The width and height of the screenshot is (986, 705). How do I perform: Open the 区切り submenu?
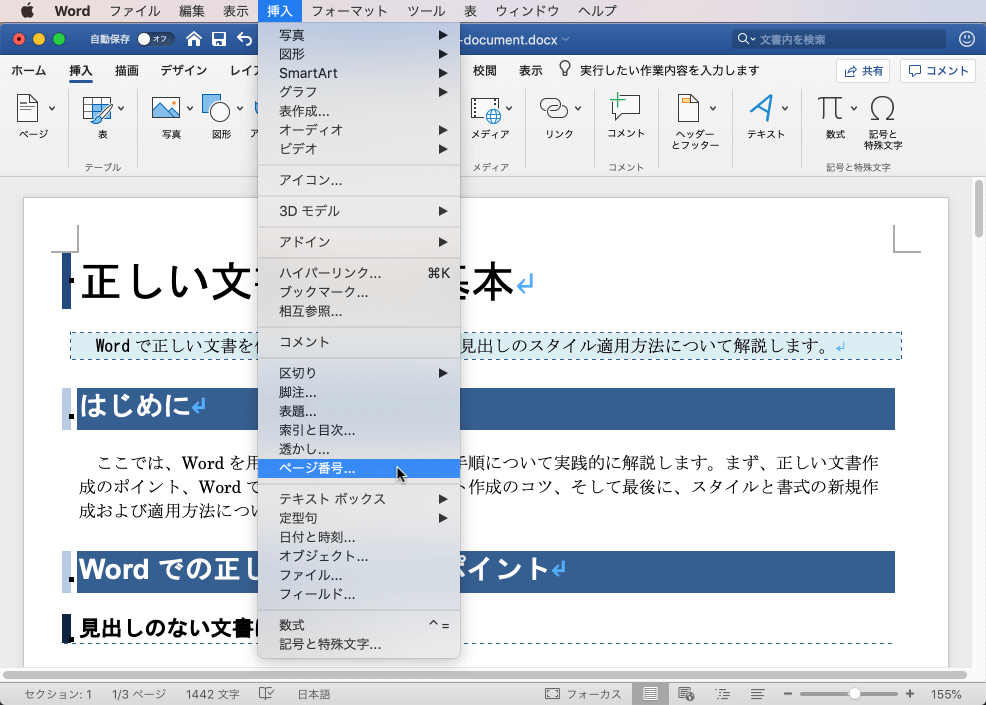pyautogui.click(x=359, y=373)
